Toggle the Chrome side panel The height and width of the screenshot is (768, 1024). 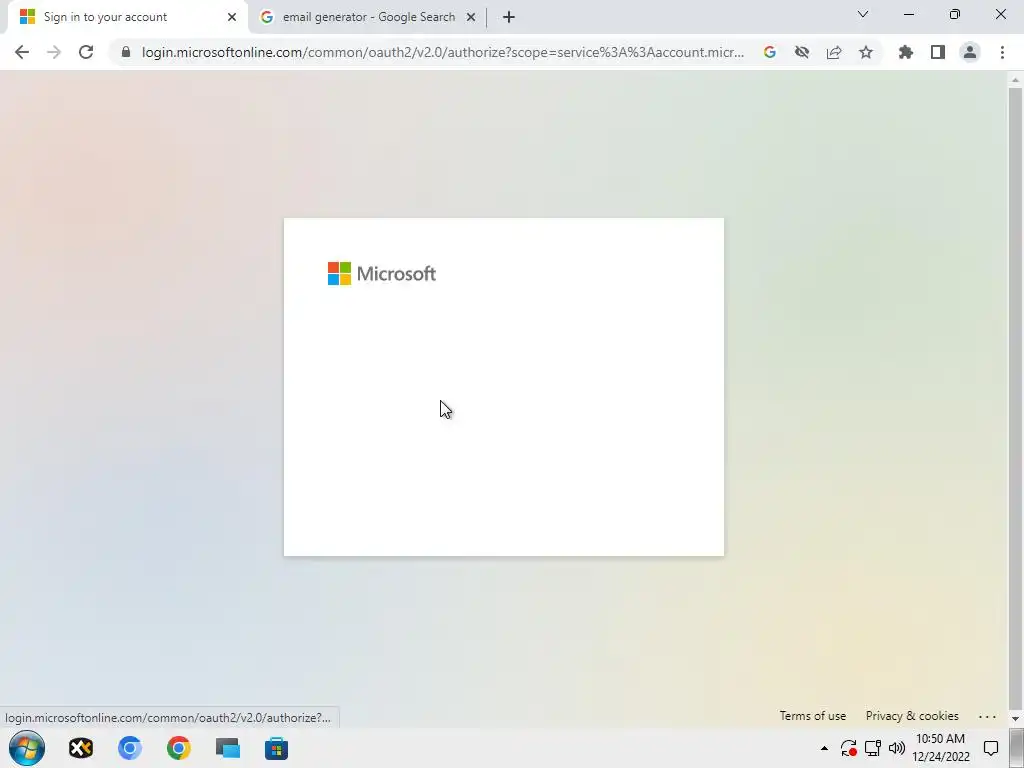click(x=938, y=52)
